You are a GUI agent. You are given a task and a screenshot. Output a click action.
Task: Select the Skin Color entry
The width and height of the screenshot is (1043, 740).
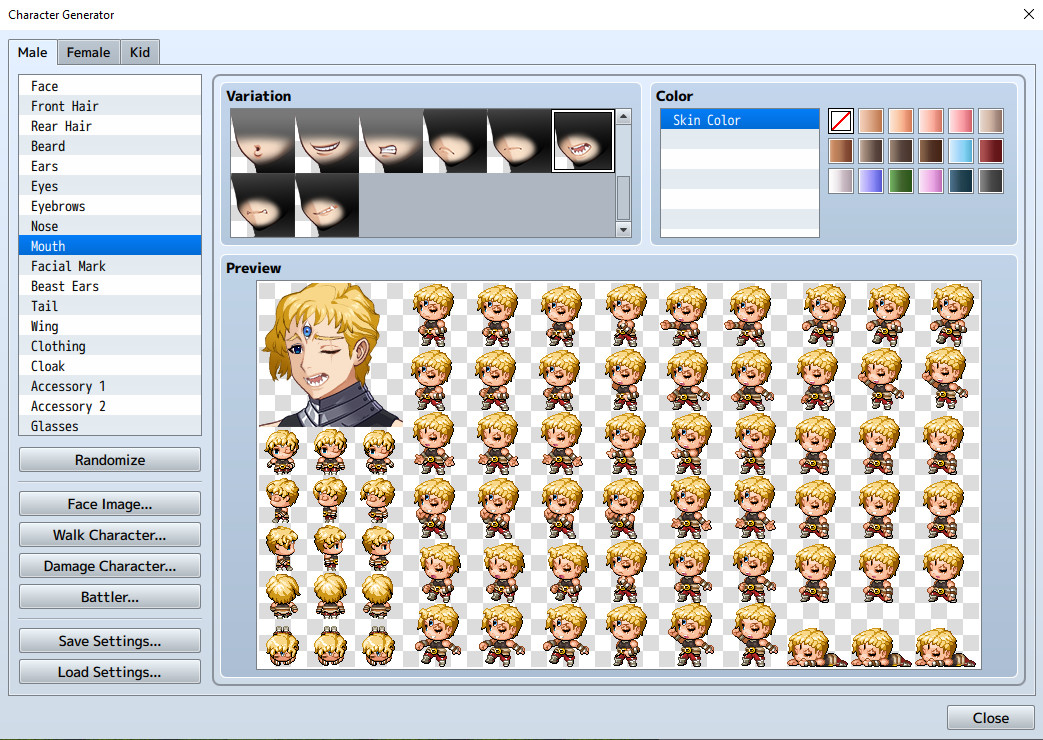pyautogui.click(x=739, y=119)
